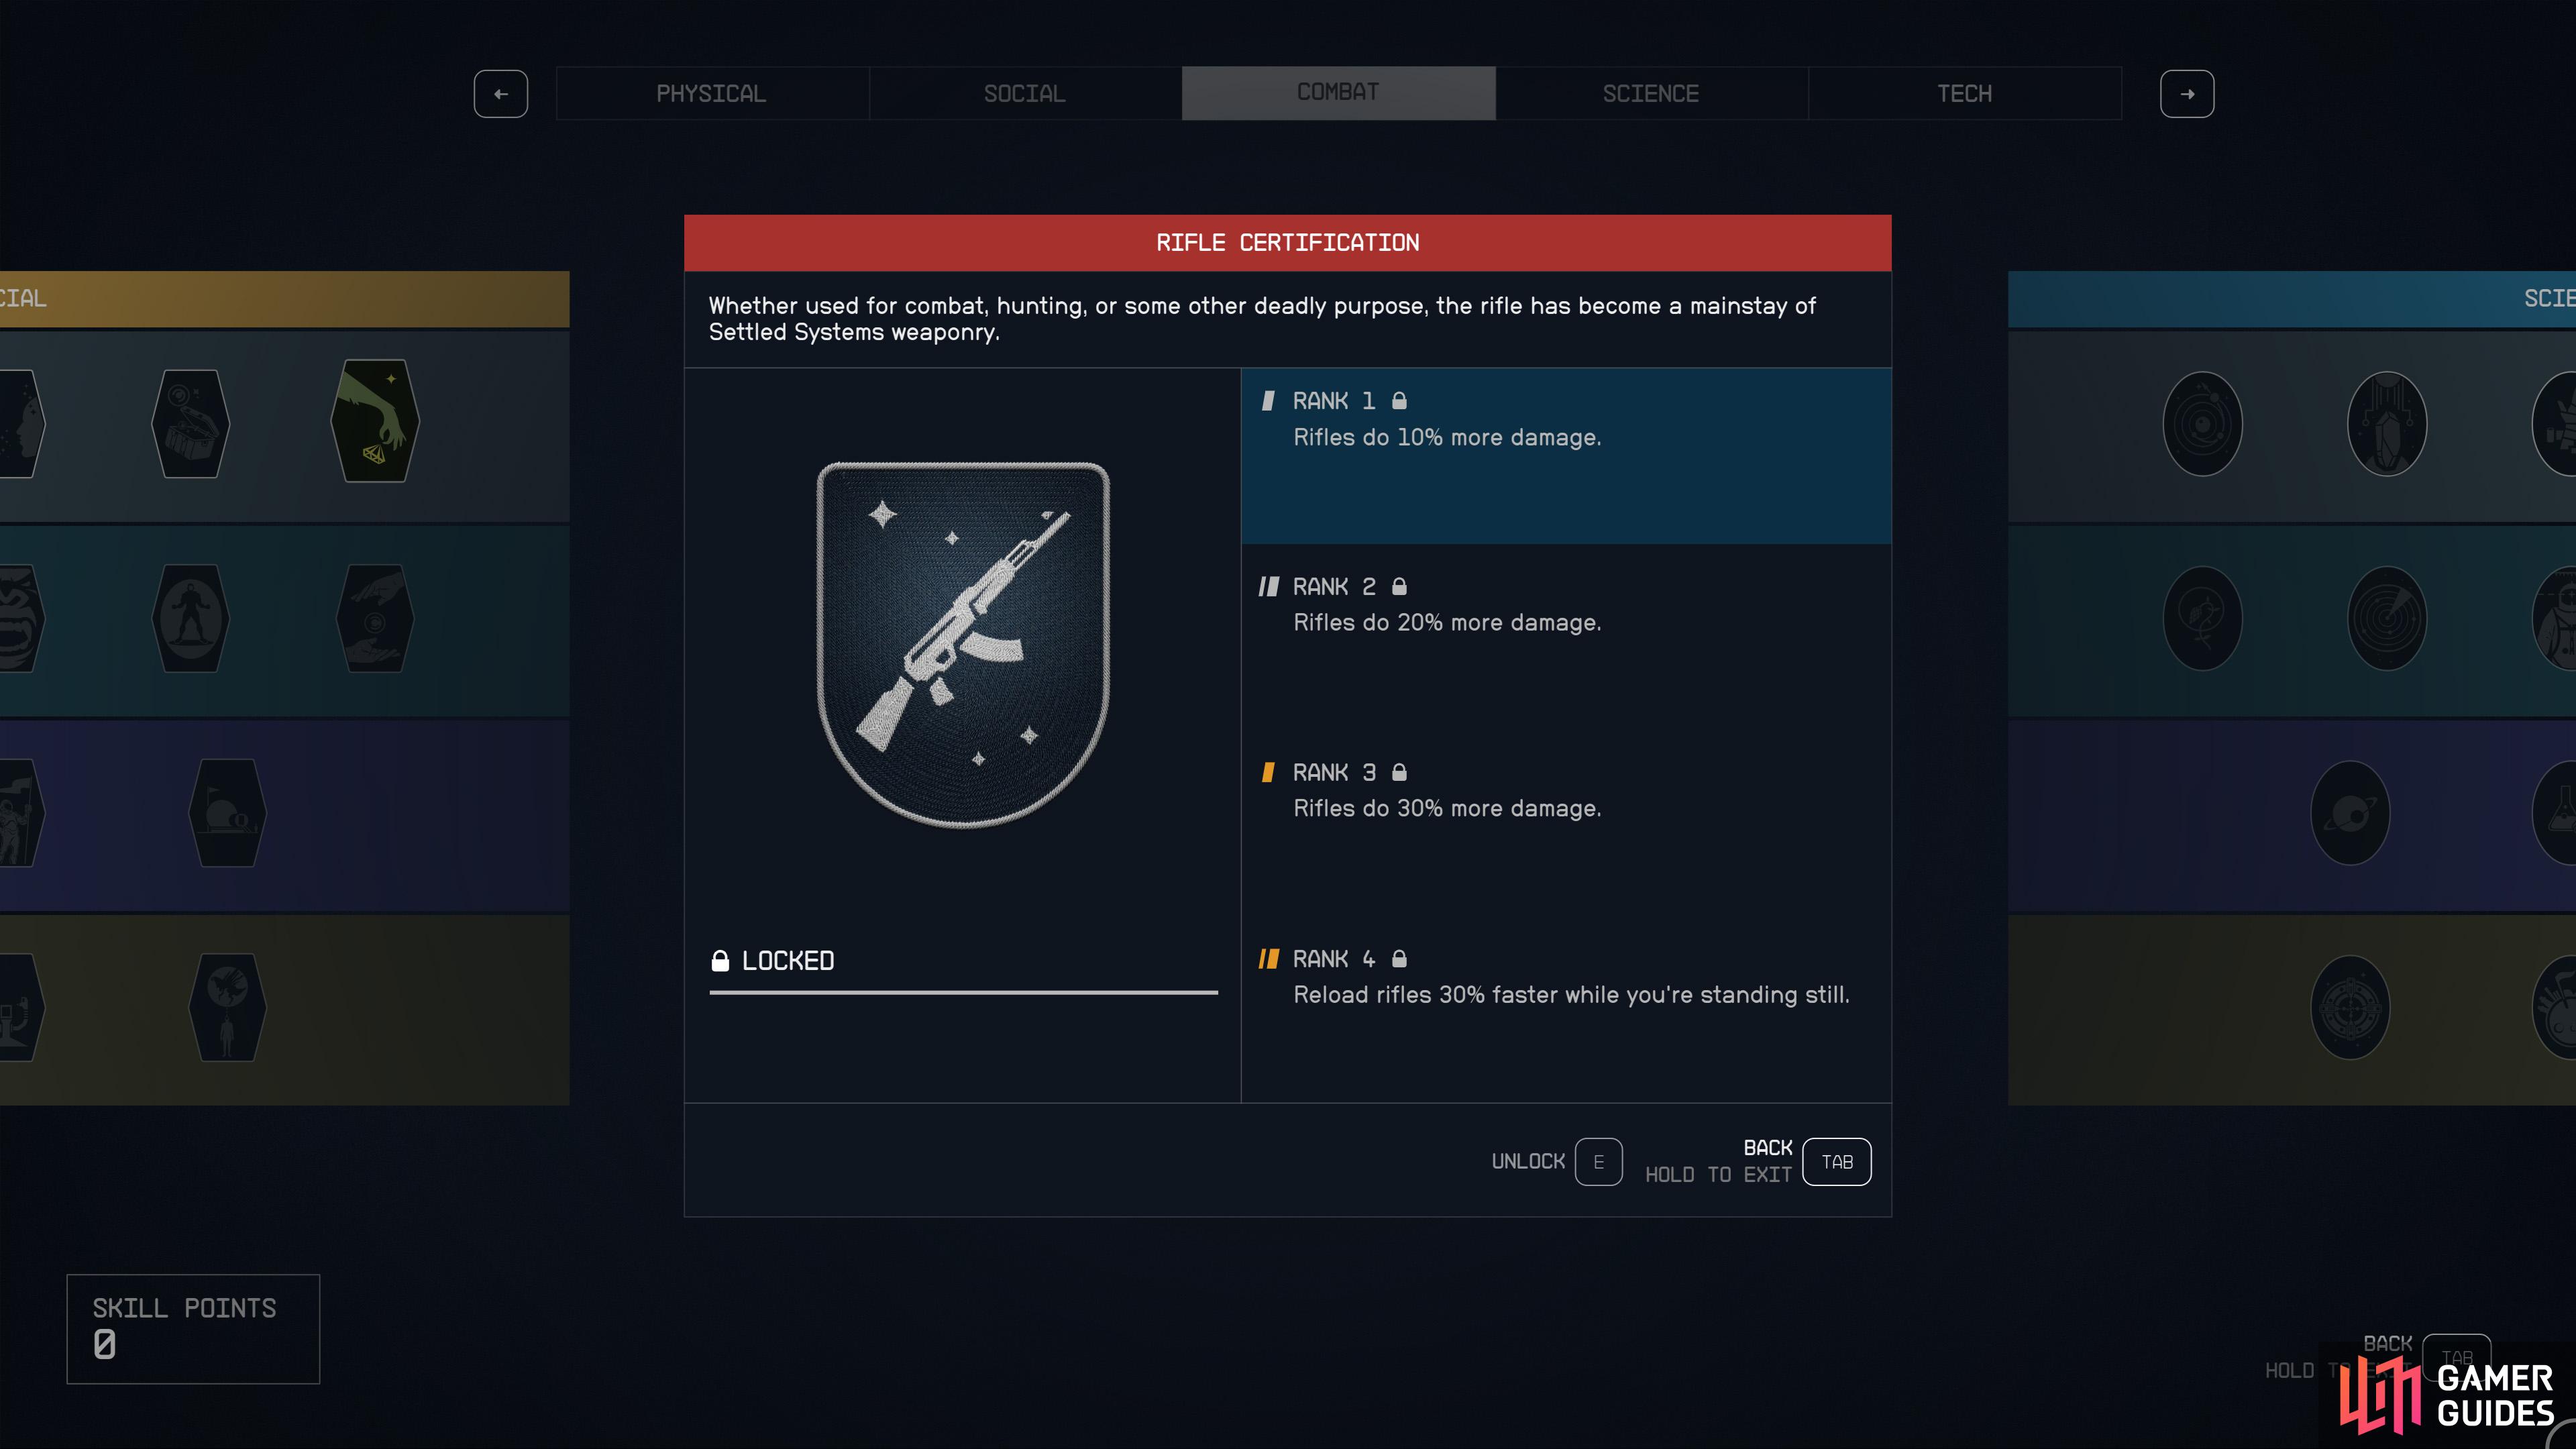Pick the creature above person skill badge
This screenshot has width=2576, height=1449.
pyautogui.click(x=227, y=1007)
